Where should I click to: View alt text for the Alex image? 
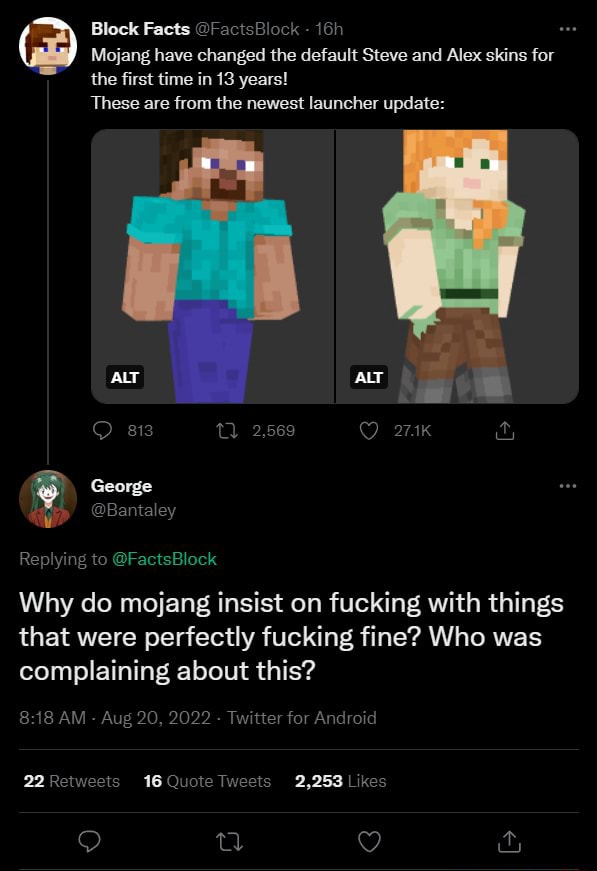point(368,378)
